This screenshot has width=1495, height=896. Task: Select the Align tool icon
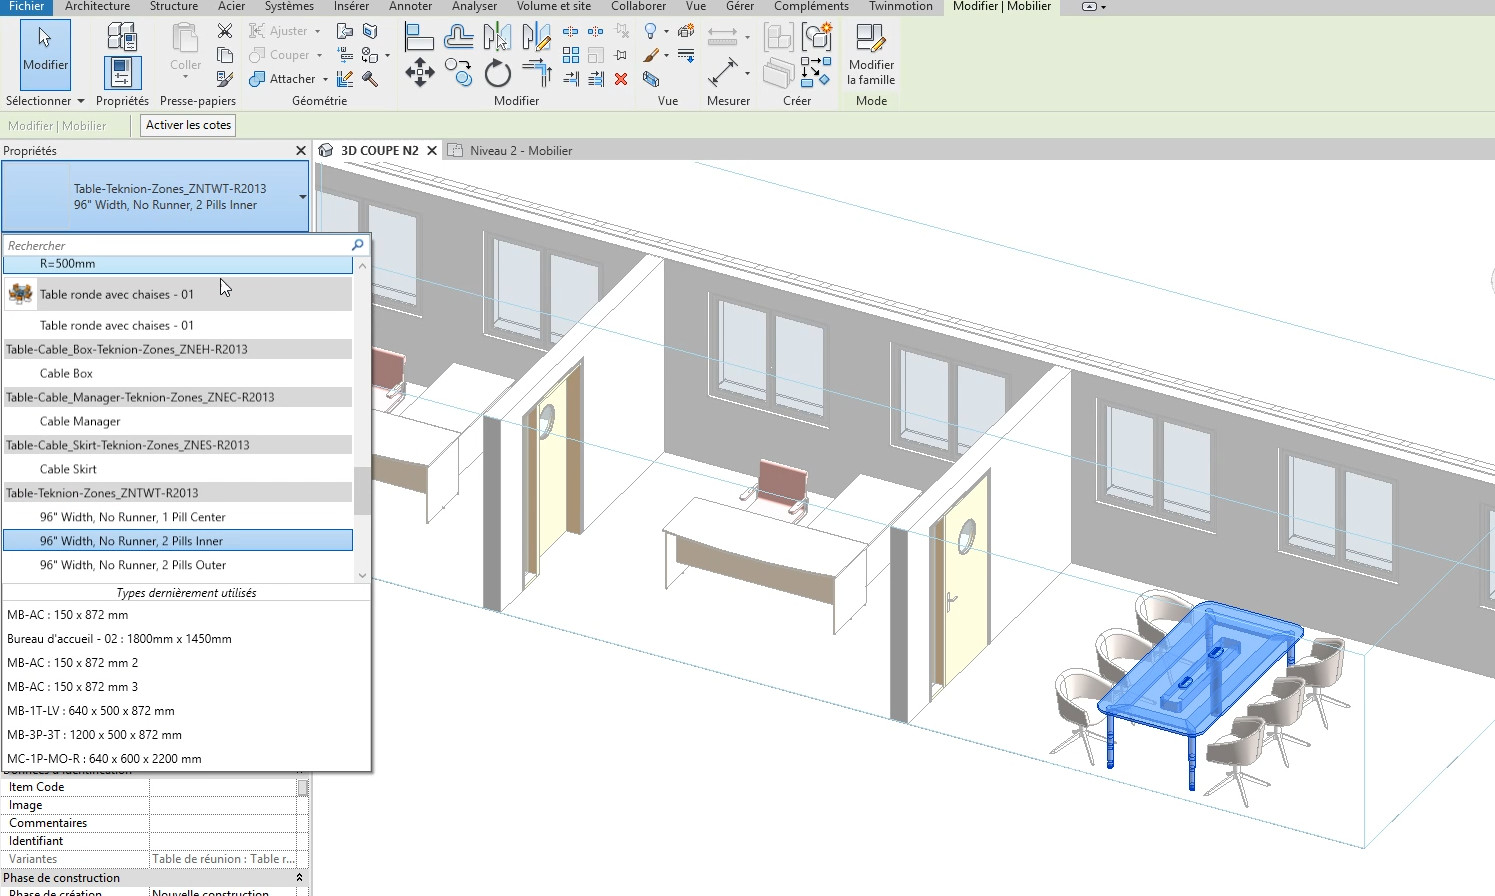click(x=419, y=38)
